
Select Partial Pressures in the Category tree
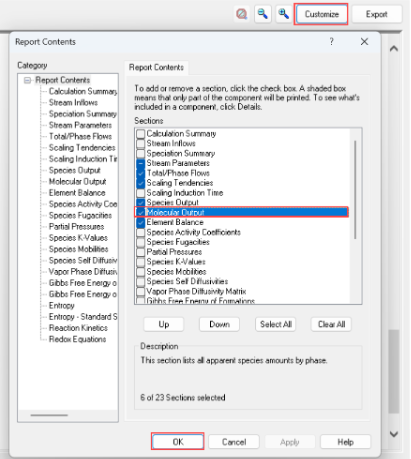point(76,227)
